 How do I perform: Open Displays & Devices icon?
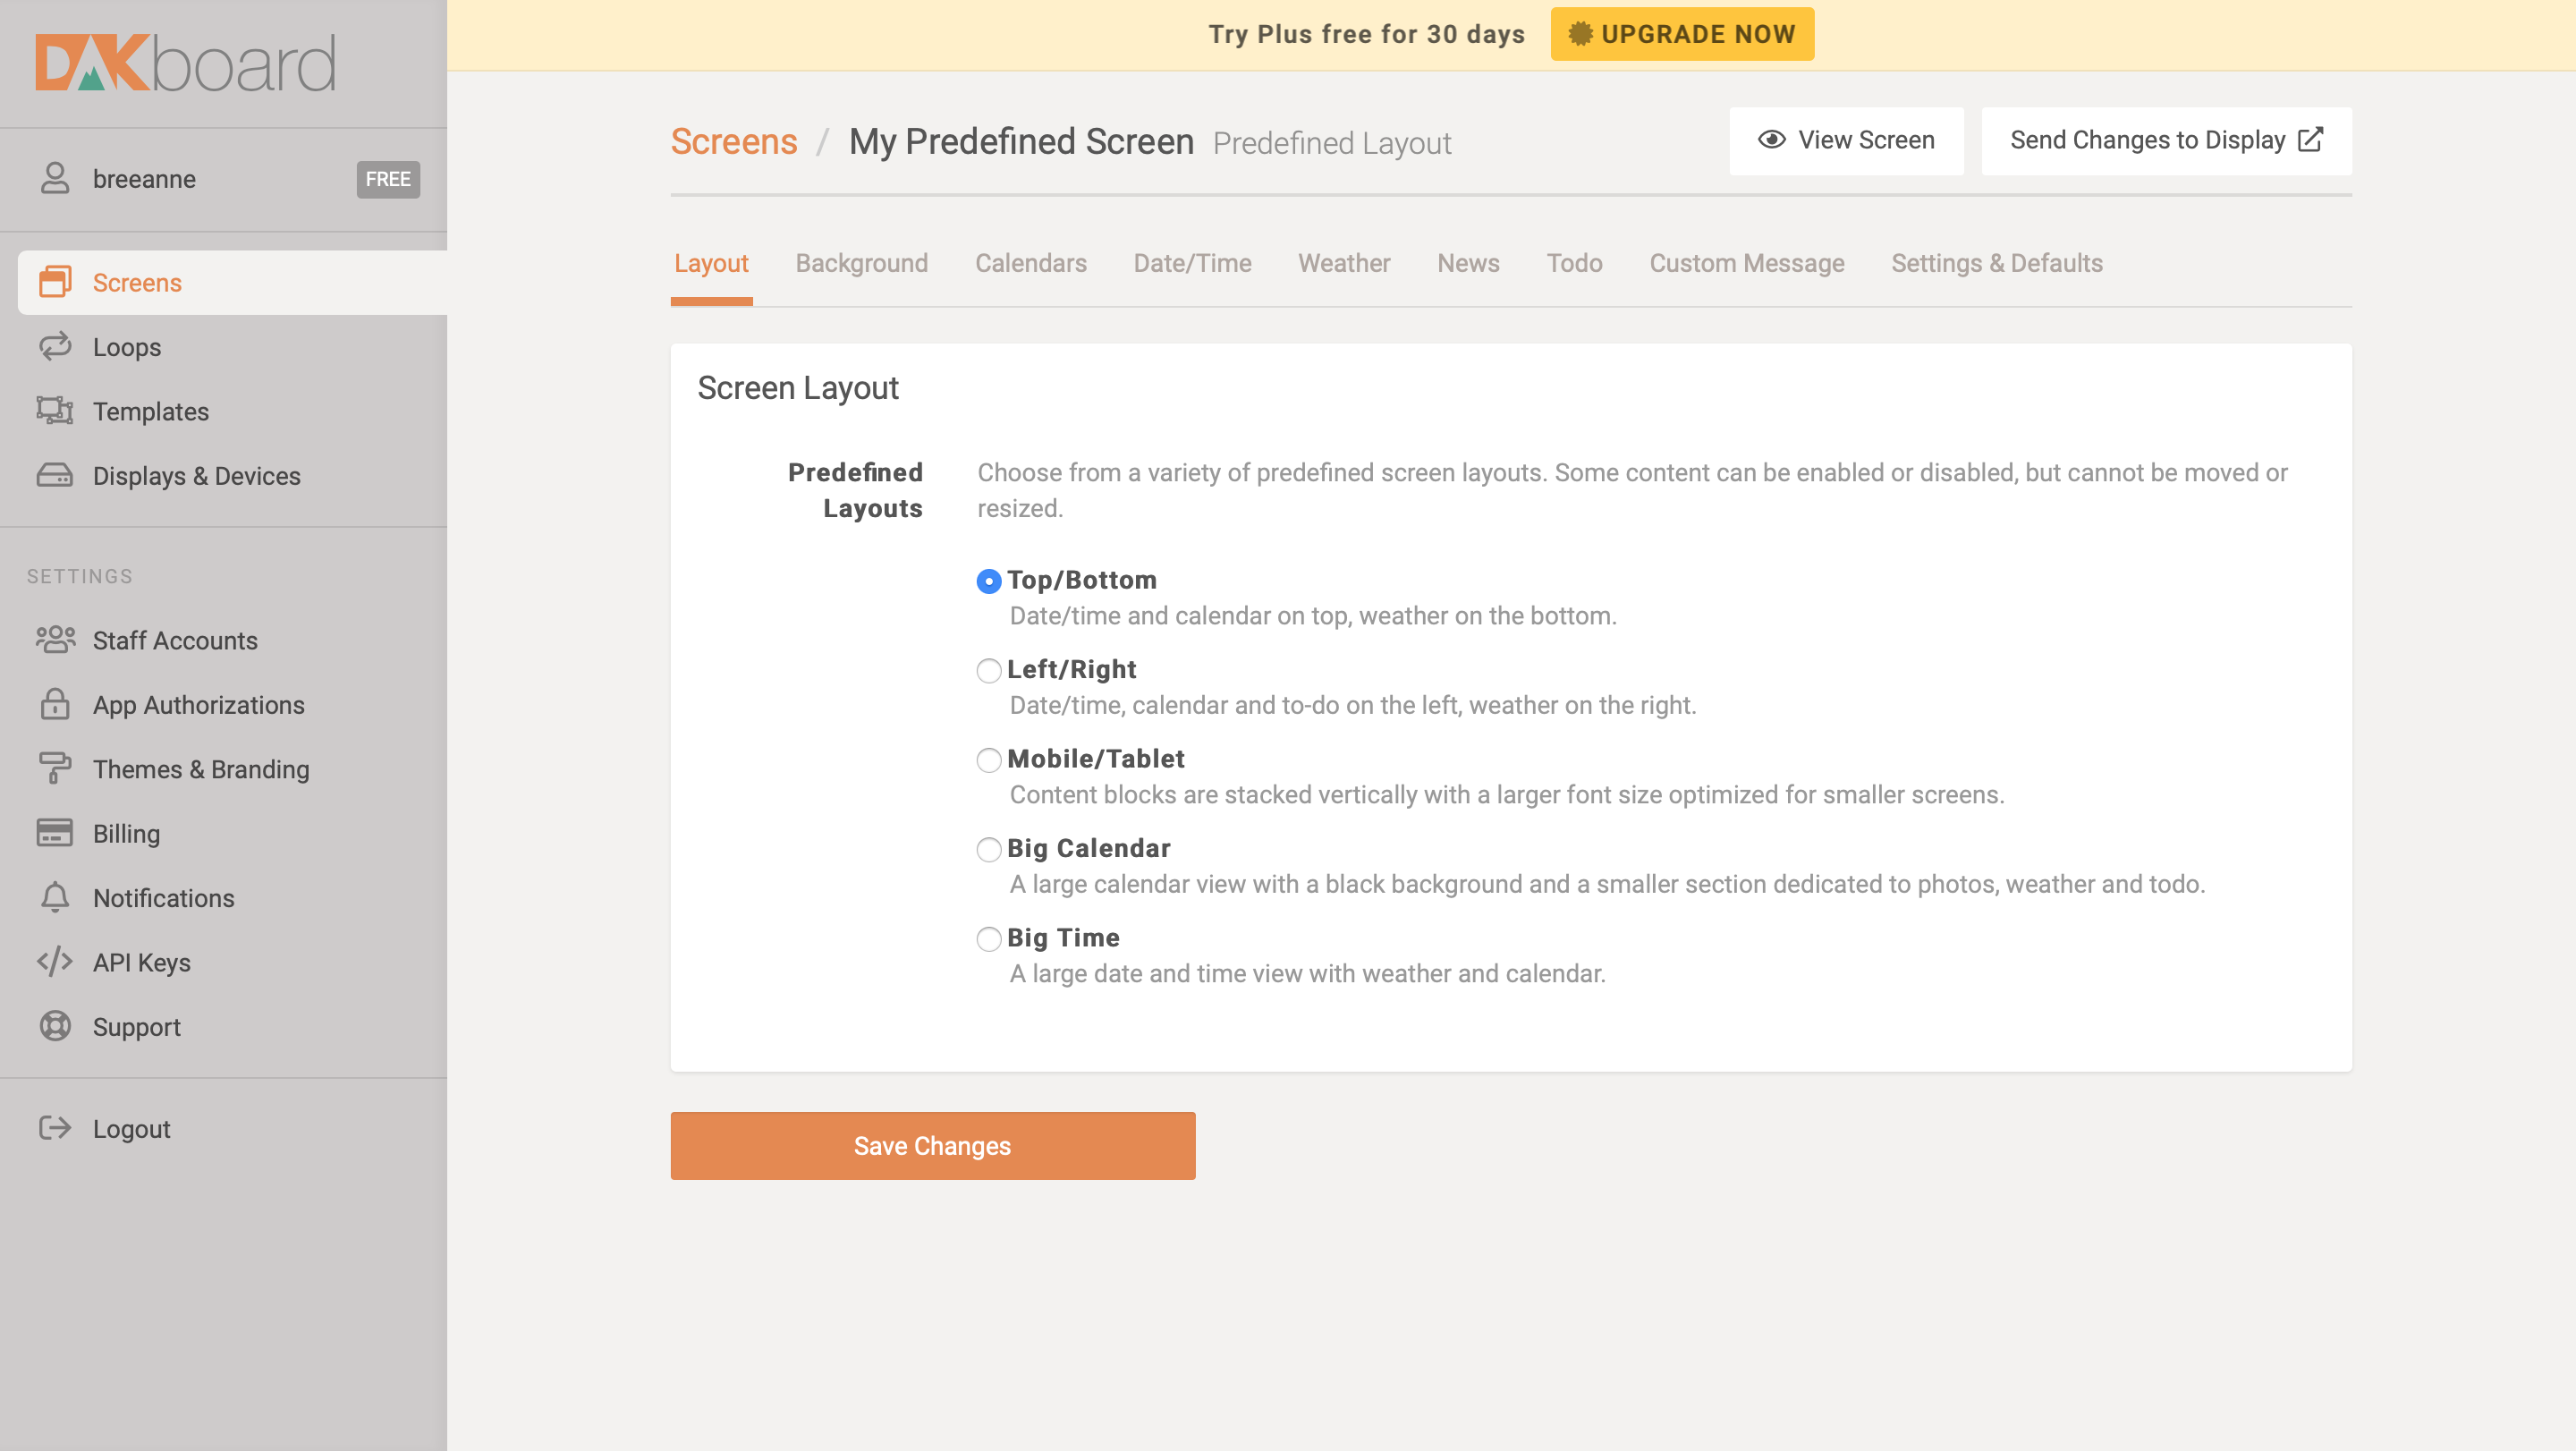pyautogui.click(x=55, y=475)
